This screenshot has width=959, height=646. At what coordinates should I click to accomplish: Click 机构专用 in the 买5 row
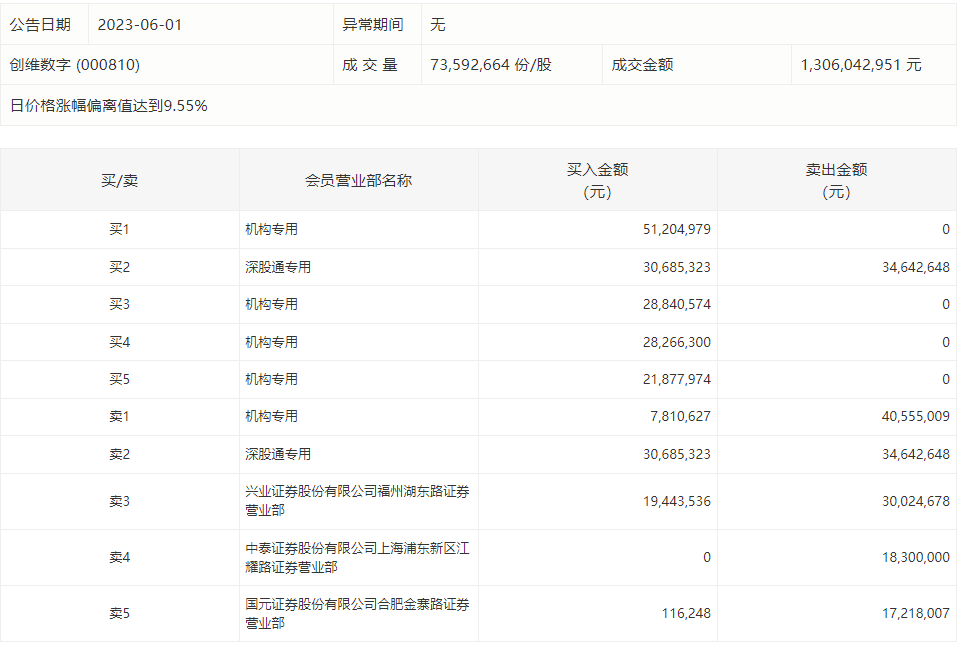point(272,380)
